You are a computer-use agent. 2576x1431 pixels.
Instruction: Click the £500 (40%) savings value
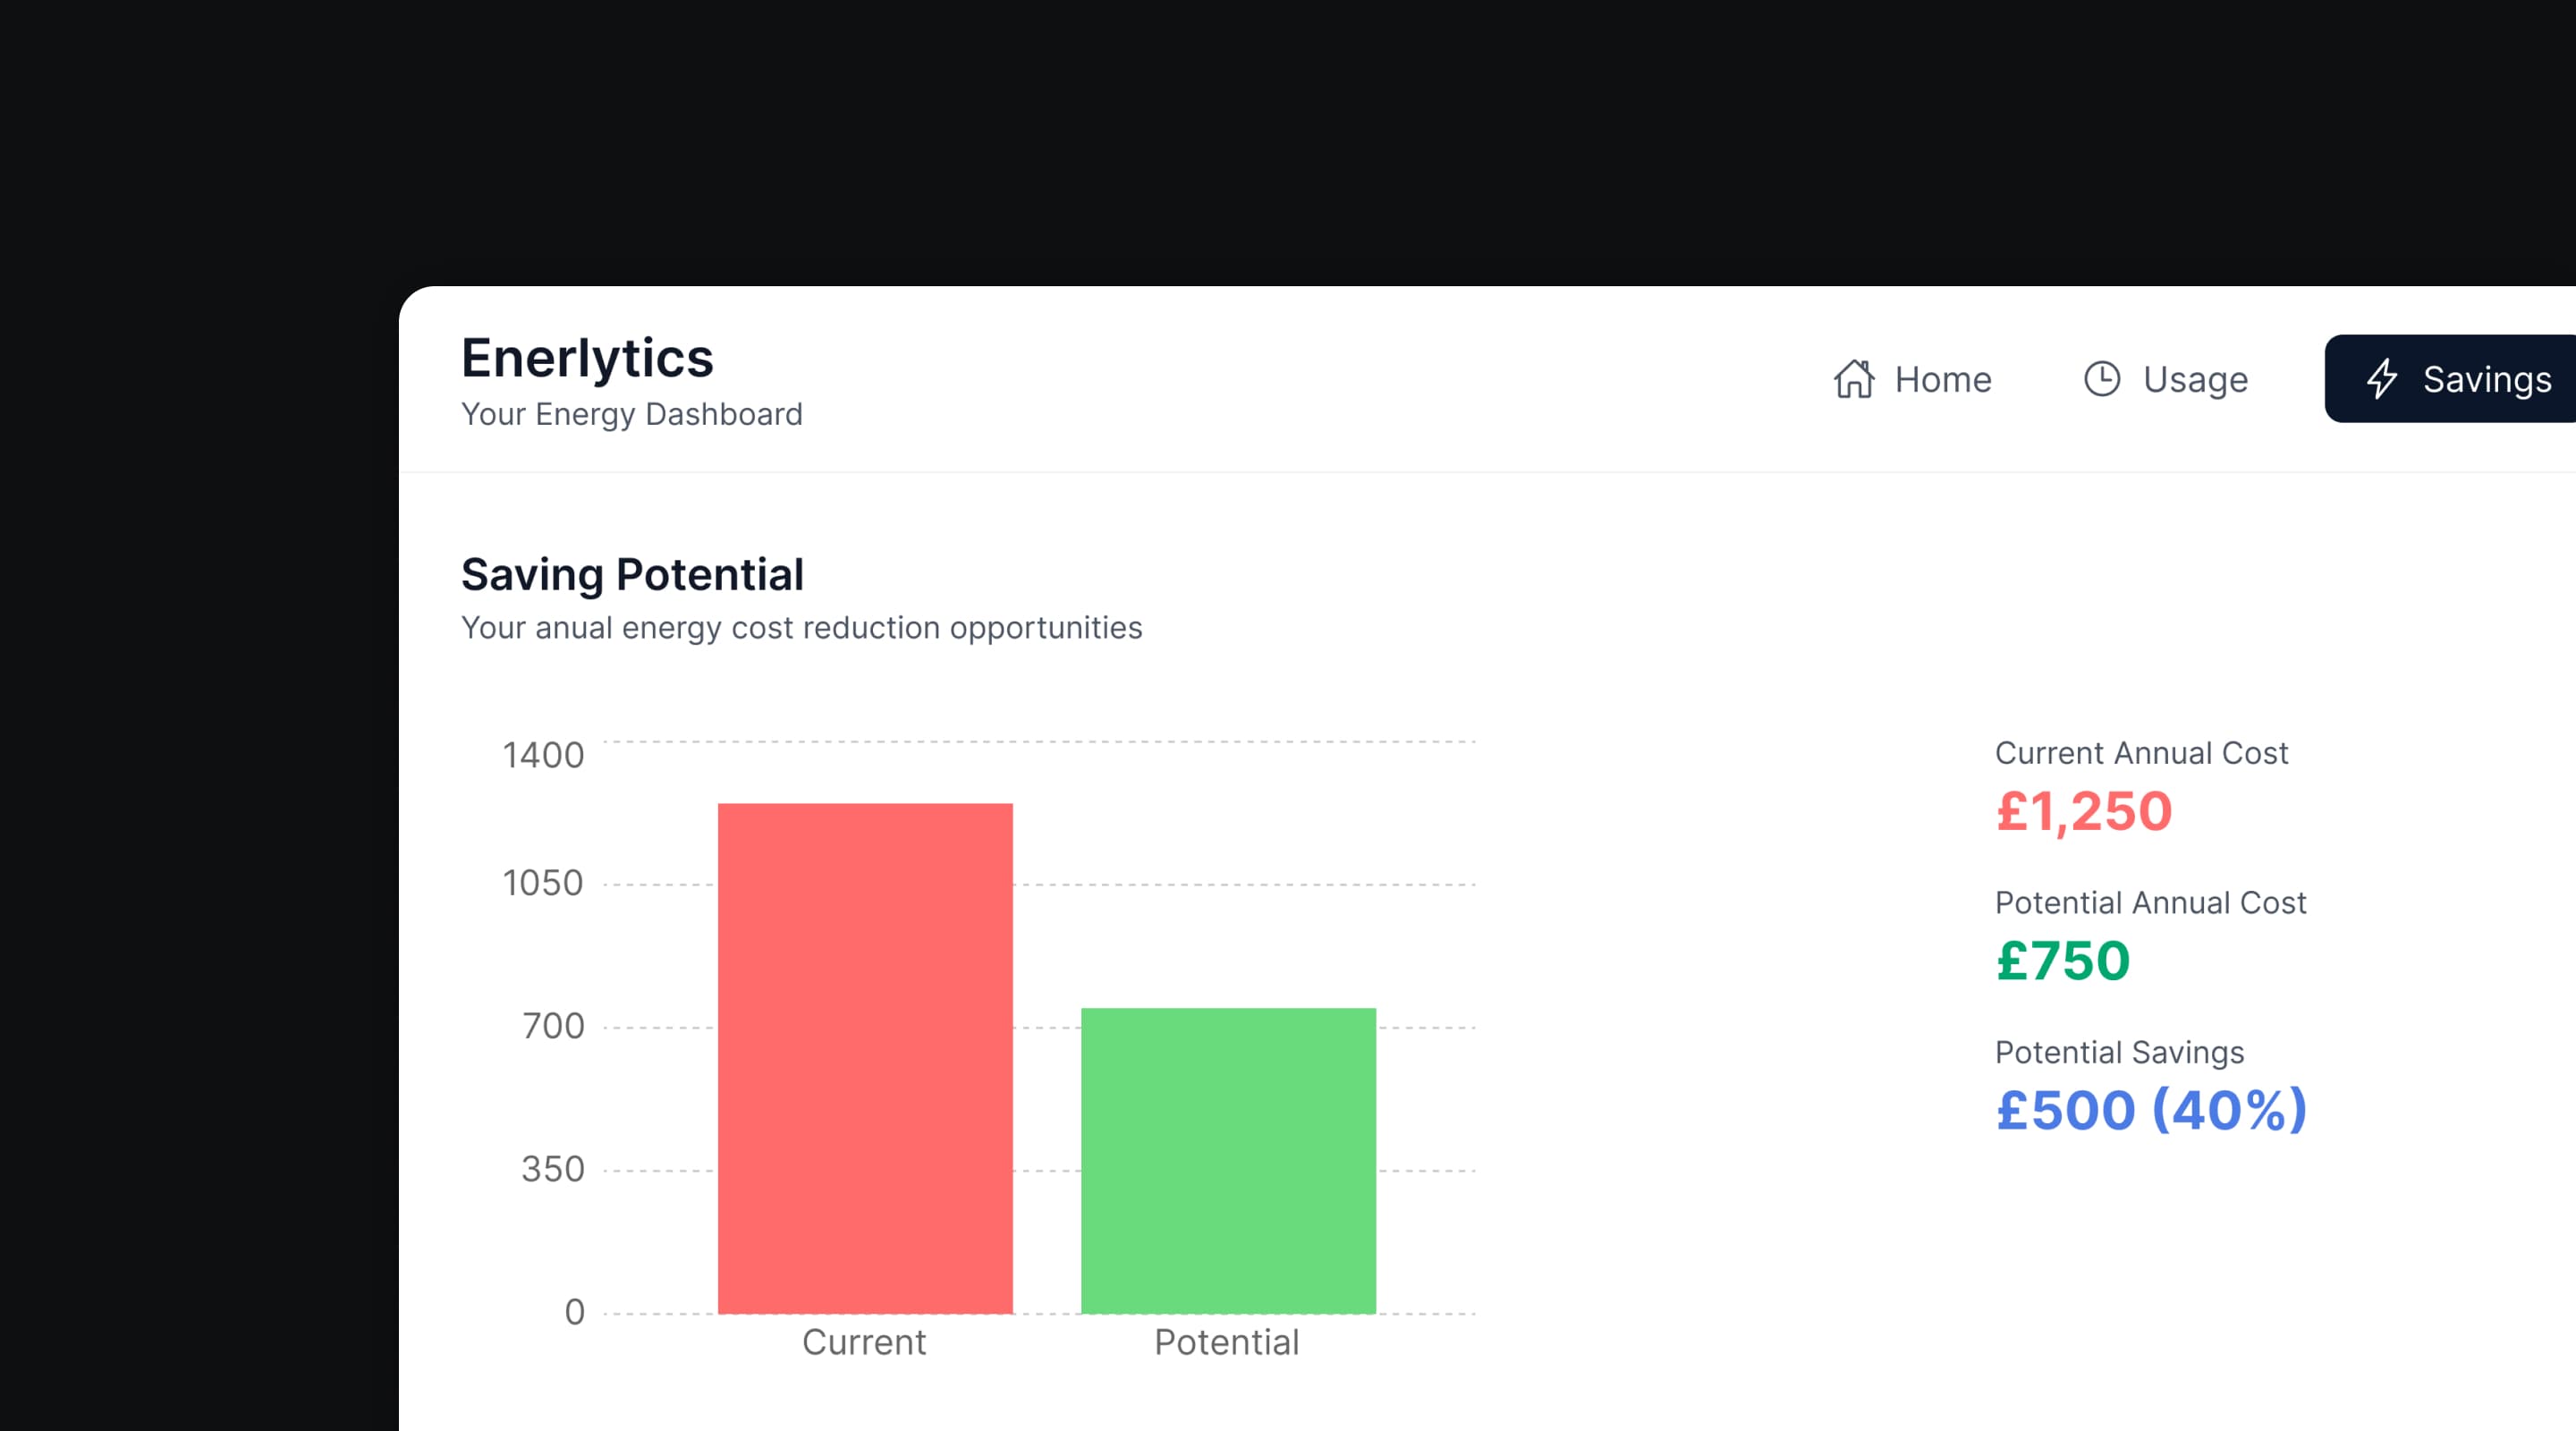point(2151,1110)
